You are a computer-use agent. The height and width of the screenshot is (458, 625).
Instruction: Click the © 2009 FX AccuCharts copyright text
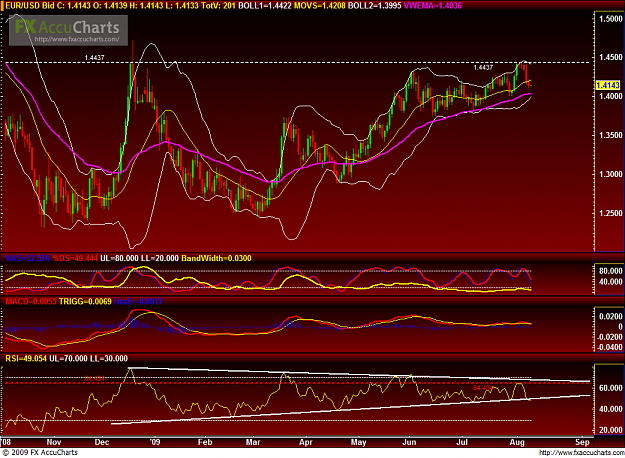click(40, 452)
